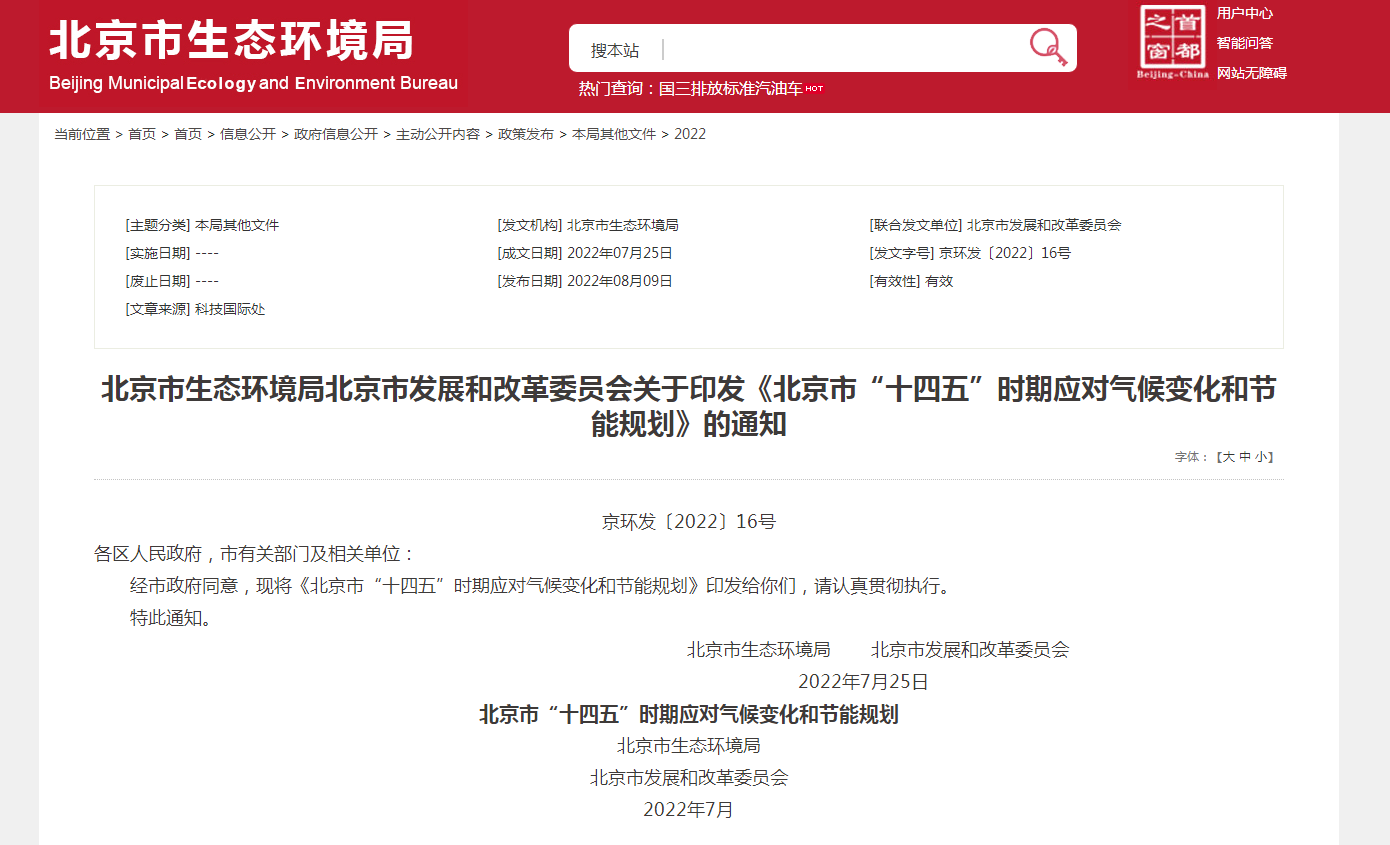Image resolution: width=1390 pixels, height=845 pixels.
Task: Open 信息公开 breadcrumb entry
Action: click(249, 133)
